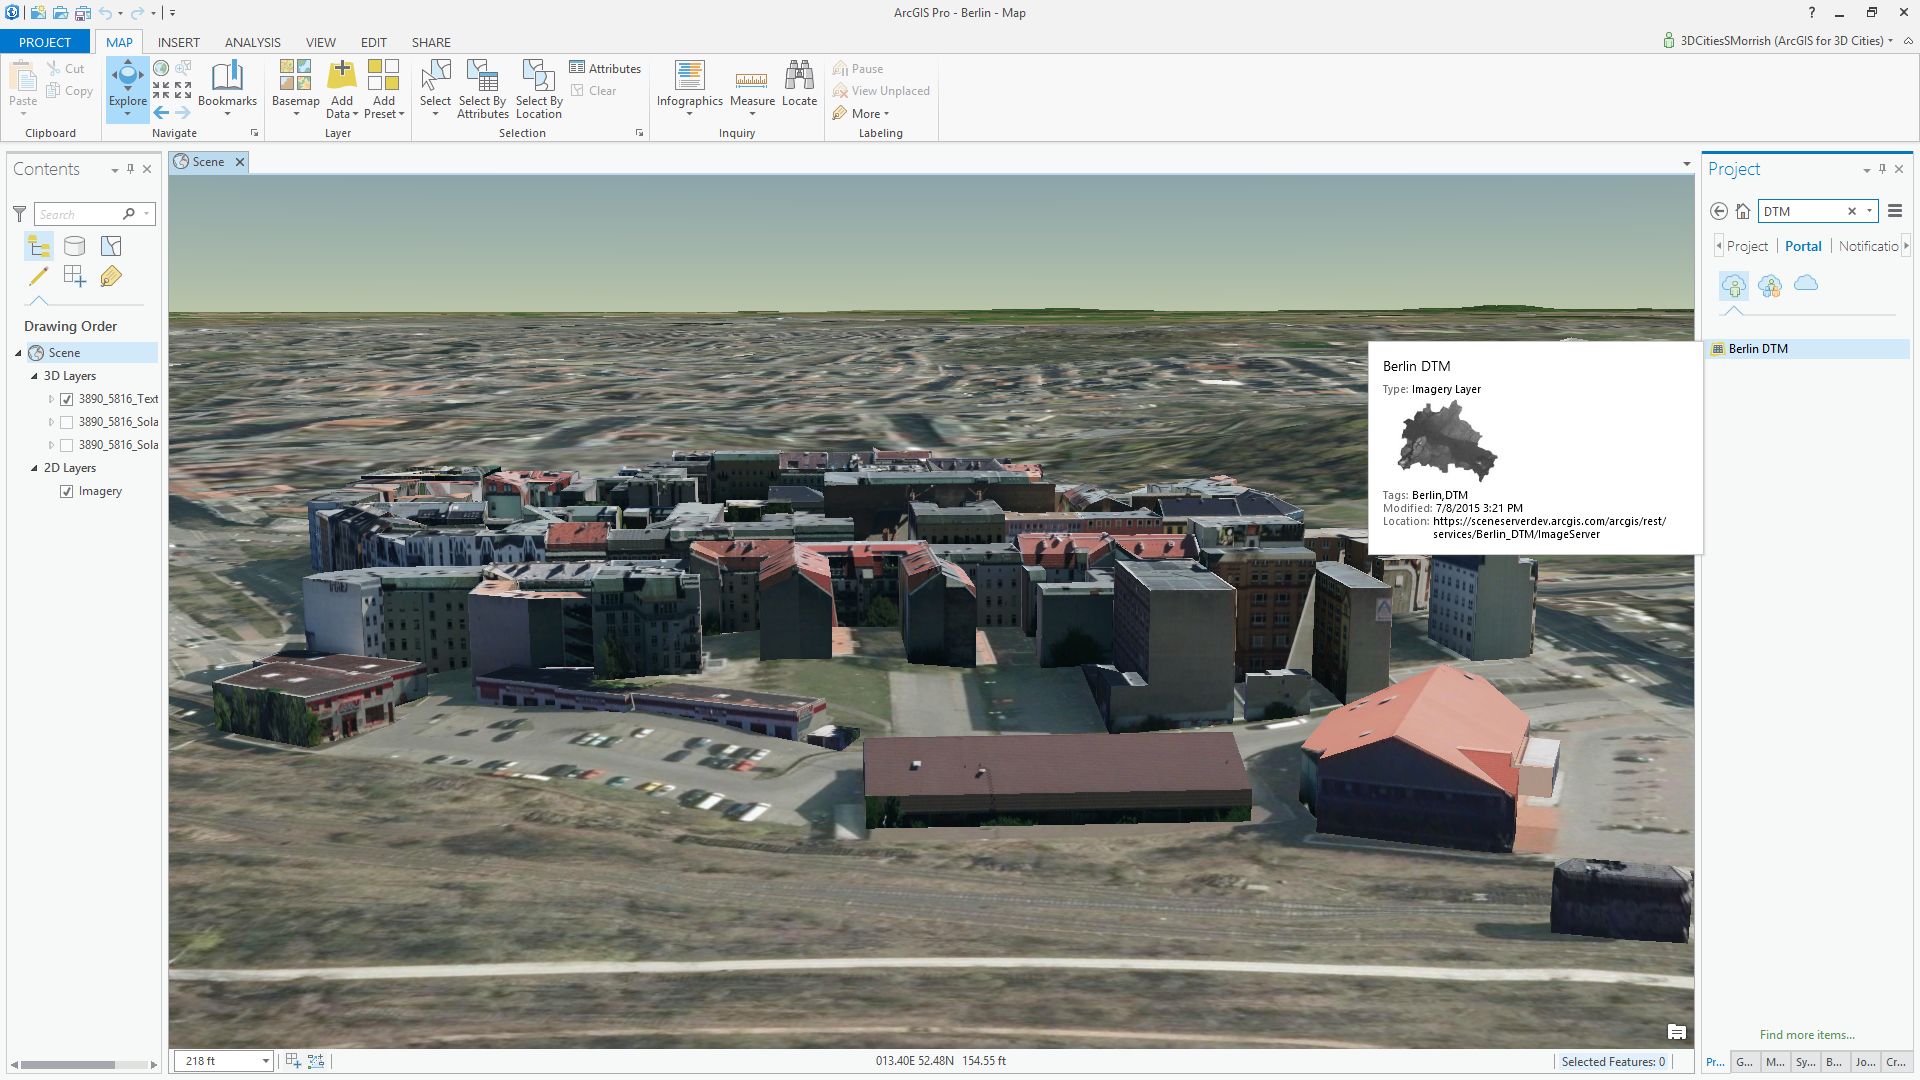Switch to the INSERT ribbon tab
Image resolution: width=1920 pixels, height=1080 pixels.
[179, 42]
